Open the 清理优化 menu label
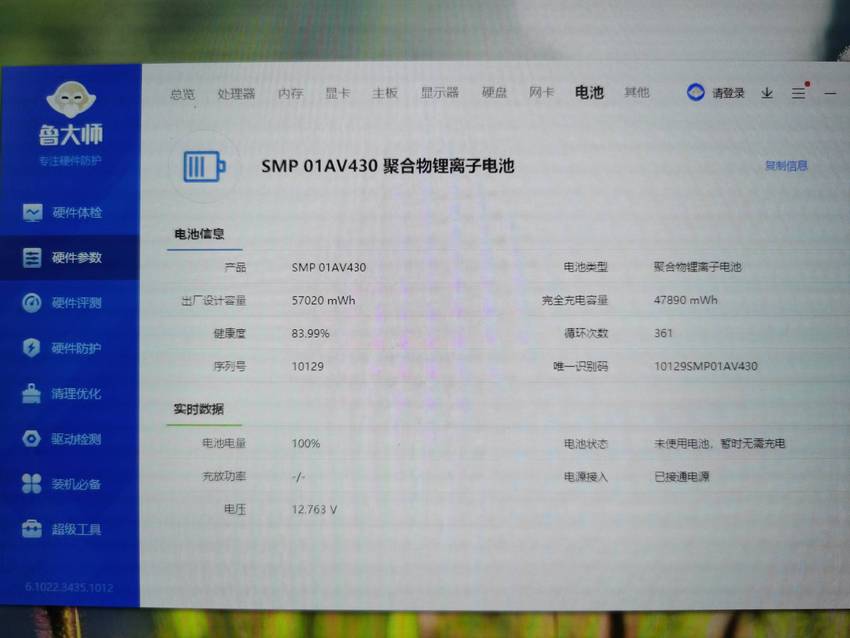This screenshot has width=850, height=638. pyautogui.click(x=76, y=394)
